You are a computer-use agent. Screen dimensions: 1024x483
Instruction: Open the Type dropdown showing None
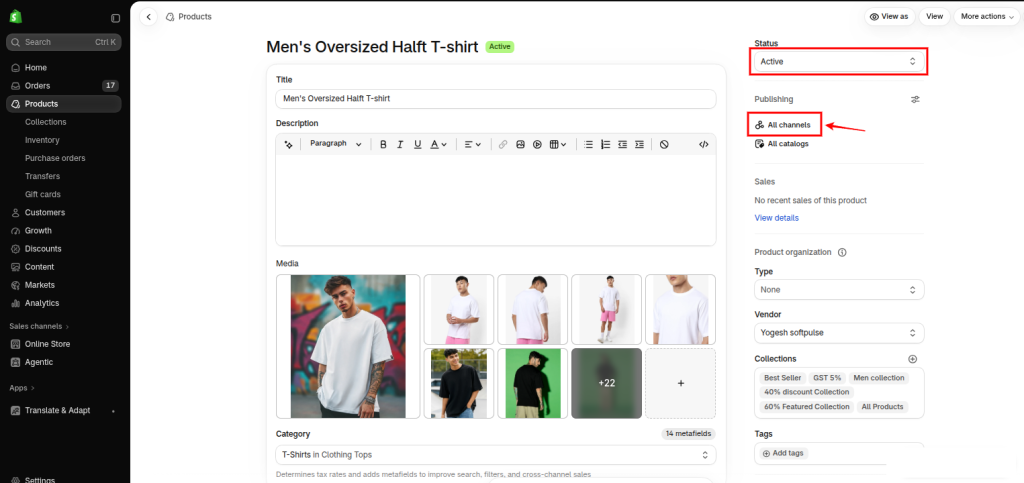coord(839,289)
